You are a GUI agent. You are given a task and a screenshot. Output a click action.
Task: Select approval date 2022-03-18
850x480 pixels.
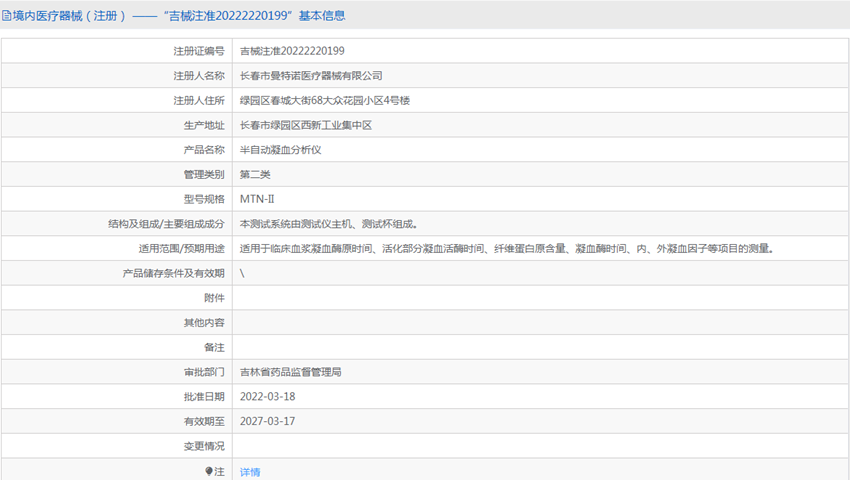pyautogui.click(x=268, y=396)
